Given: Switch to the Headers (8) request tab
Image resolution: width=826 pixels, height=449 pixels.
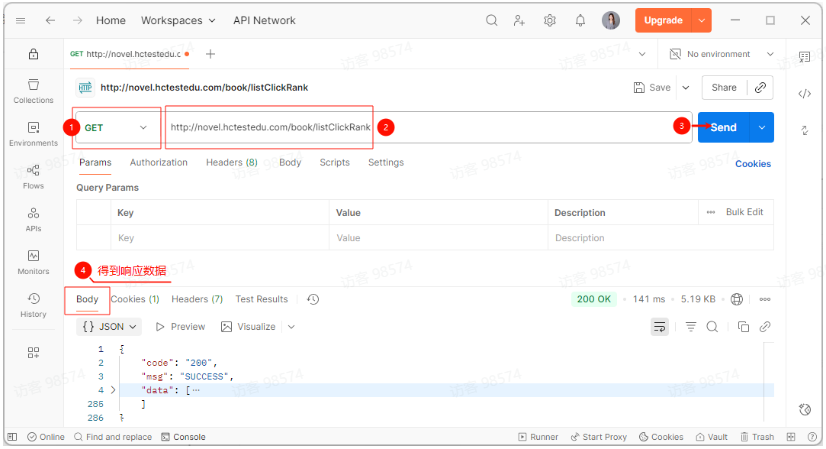Looking at the screenshot, I should (232, 162).
